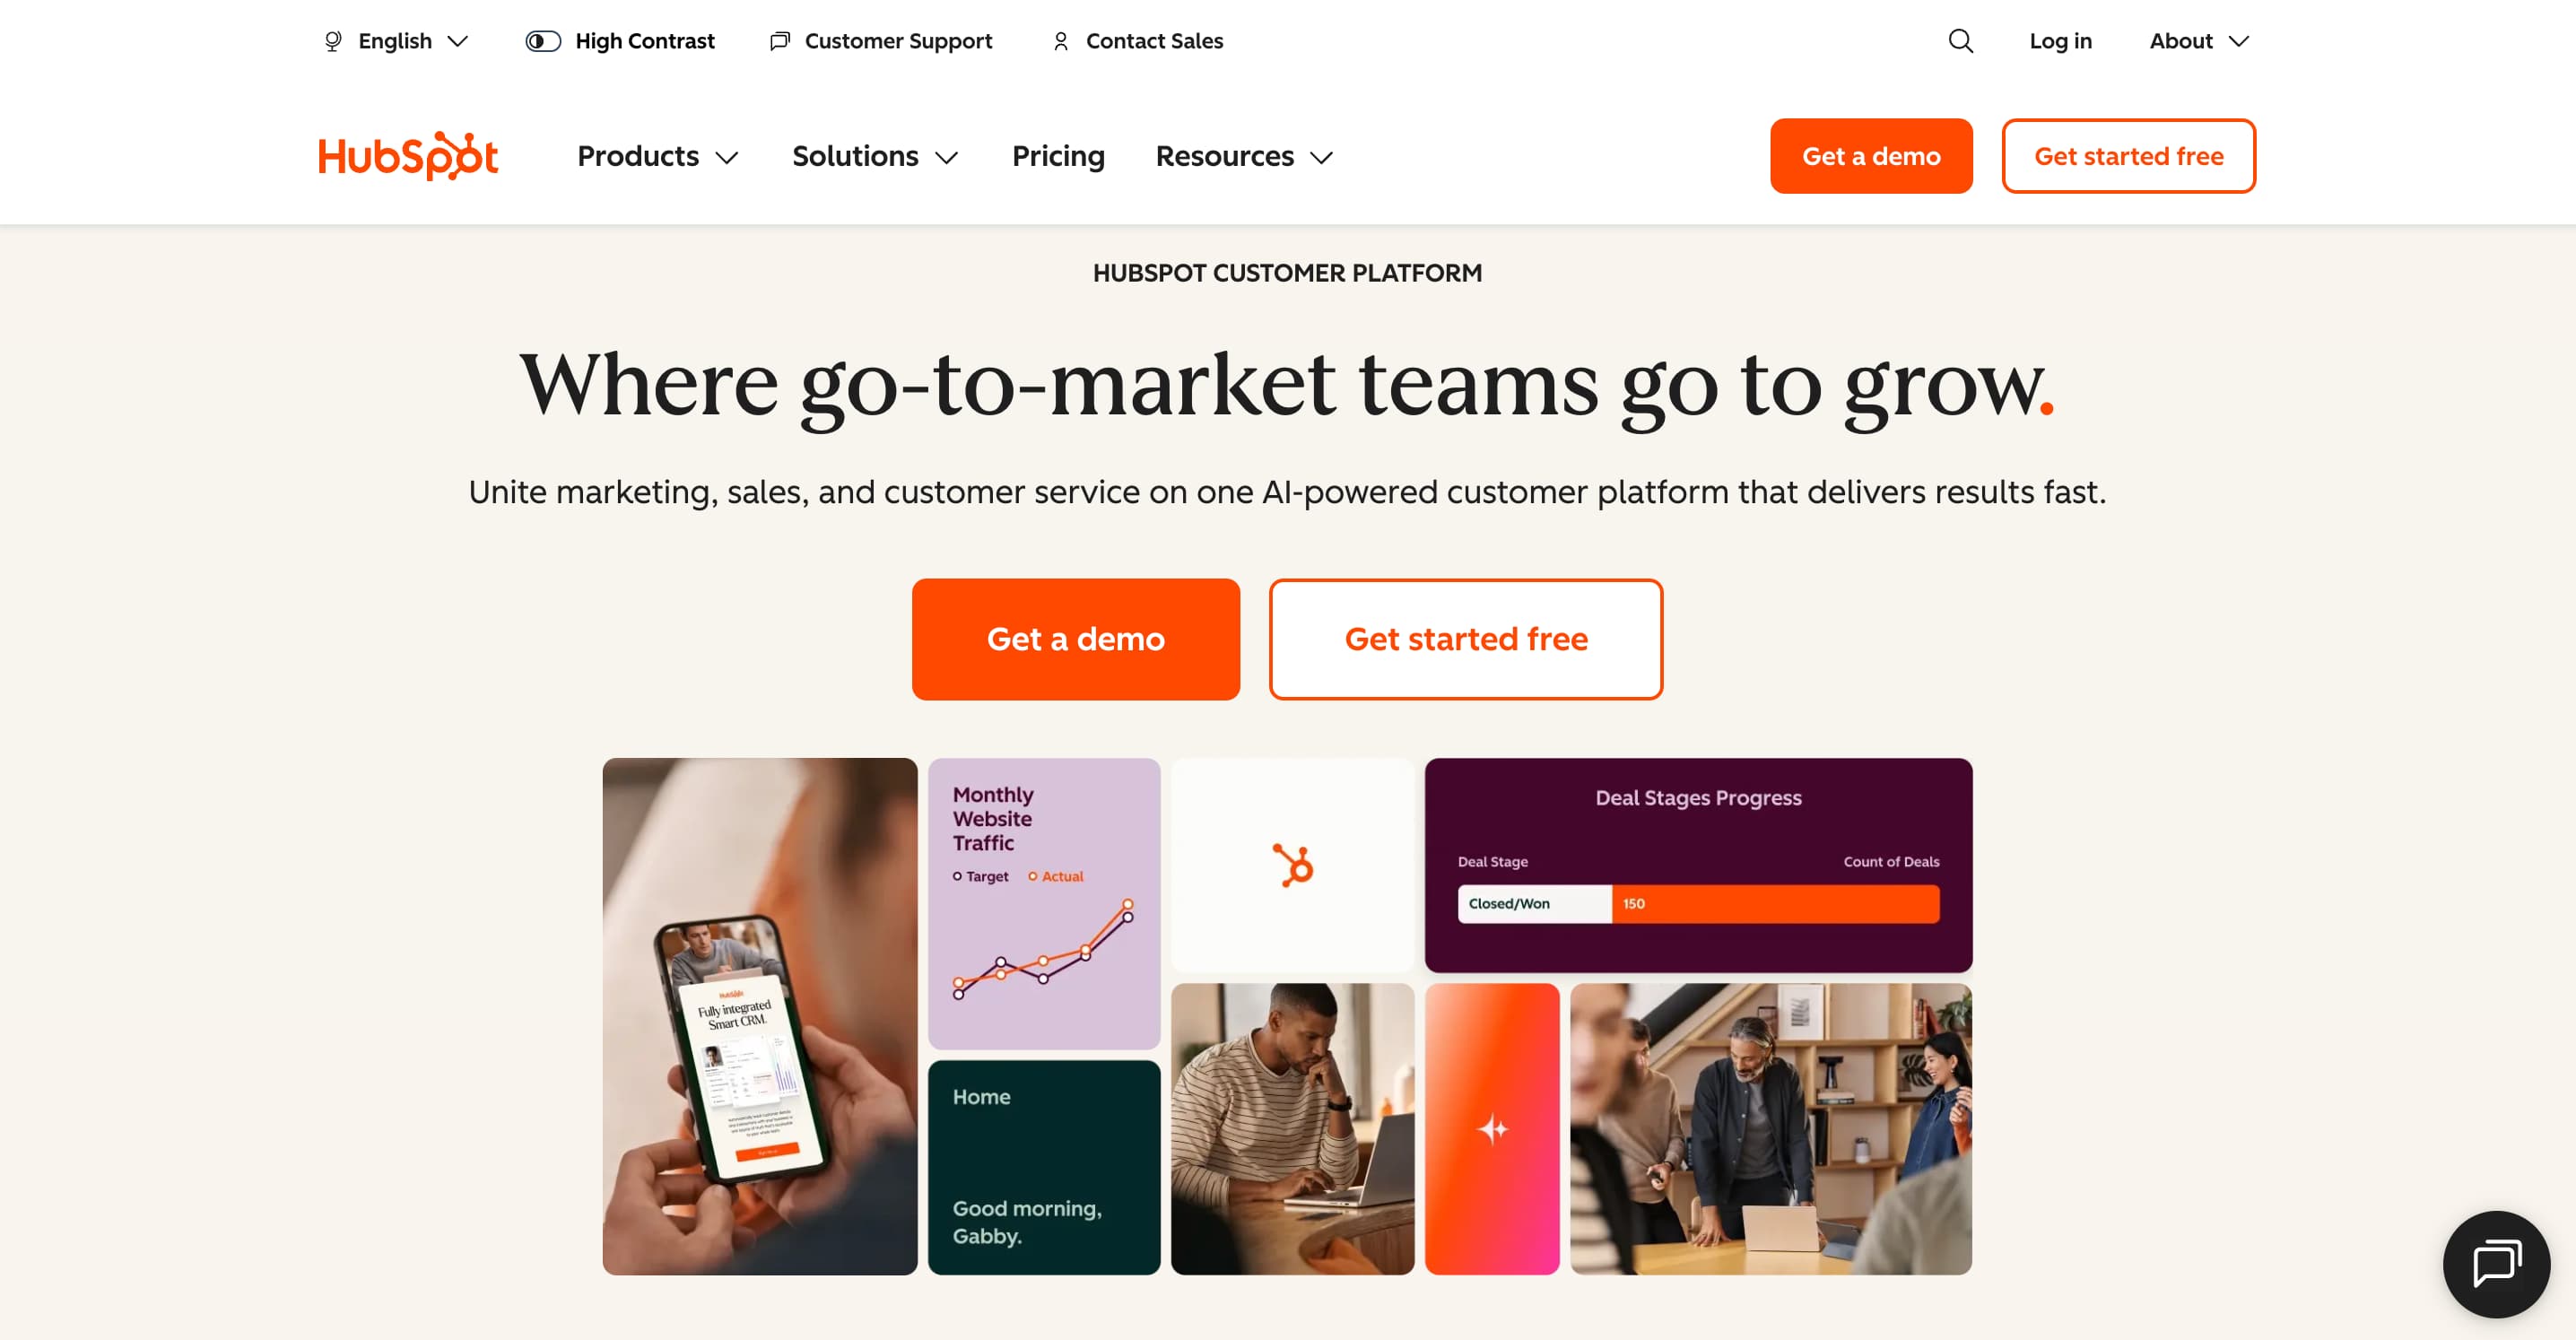Expand the English language dropdown

396,41
